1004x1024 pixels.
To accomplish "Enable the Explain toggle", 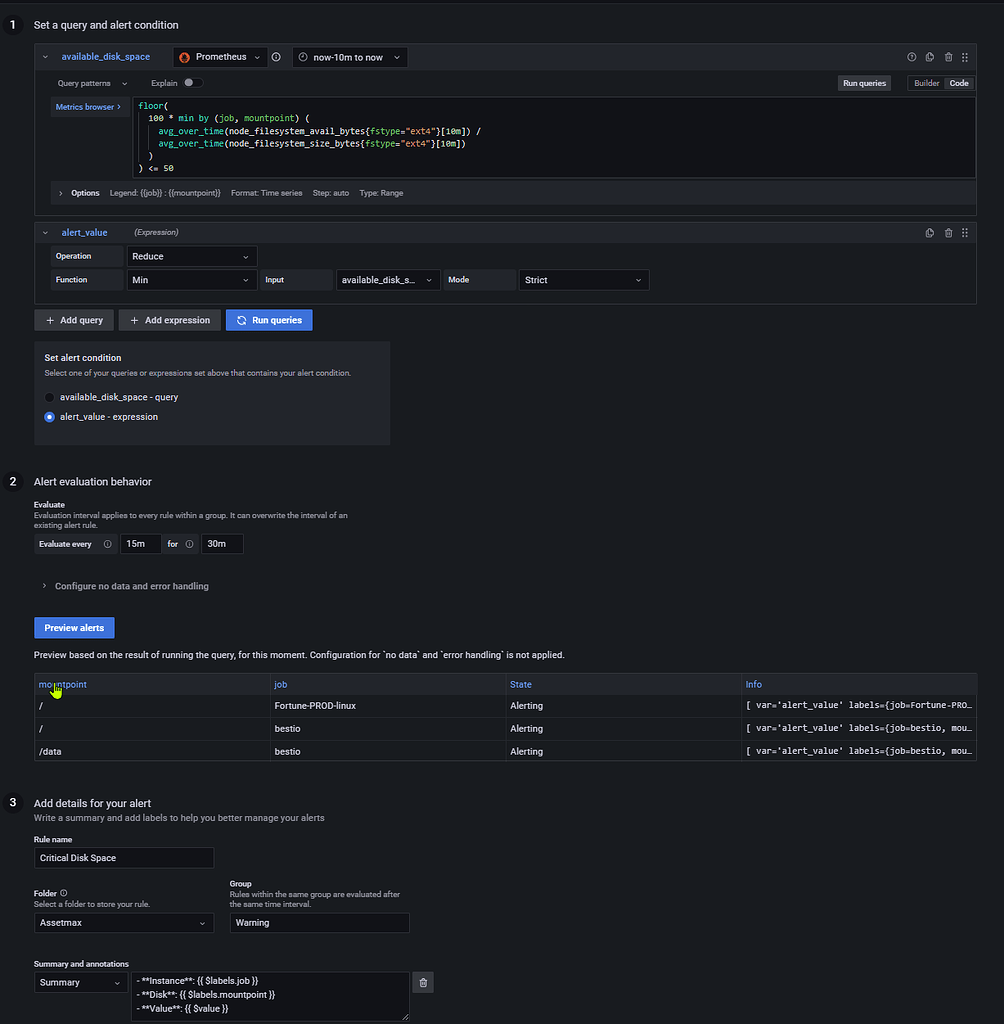I will (x=188, y=83).
